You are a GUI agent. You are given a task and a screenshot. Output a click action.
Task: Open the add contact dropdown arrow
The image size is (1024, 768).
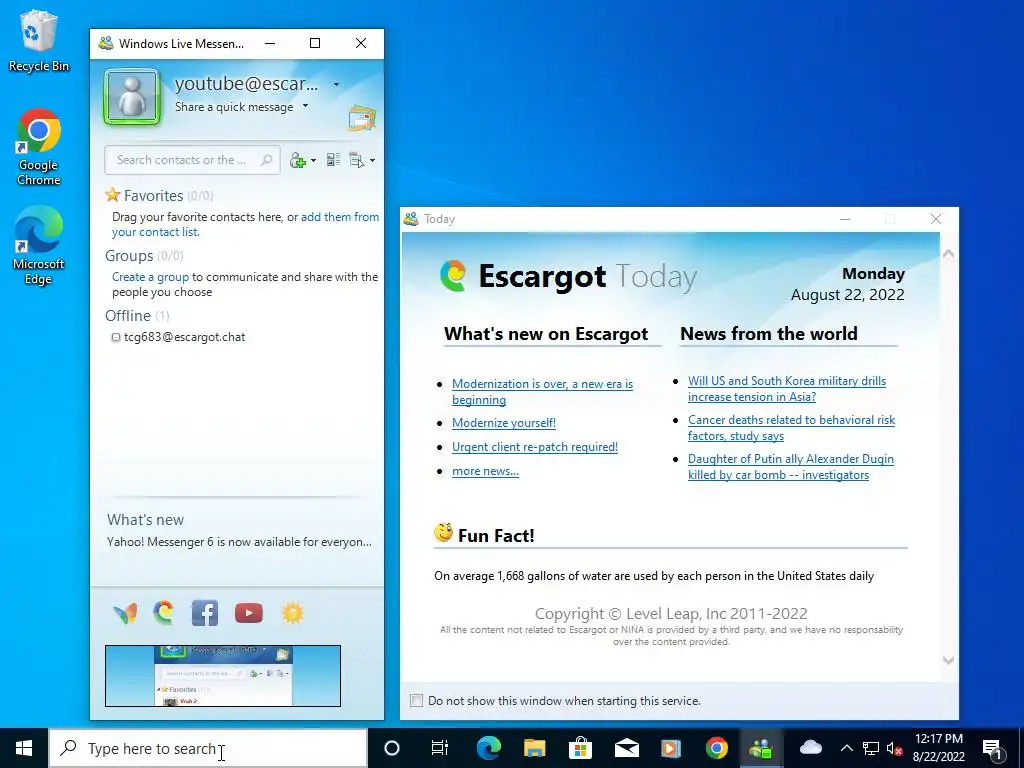coord(313,161)
